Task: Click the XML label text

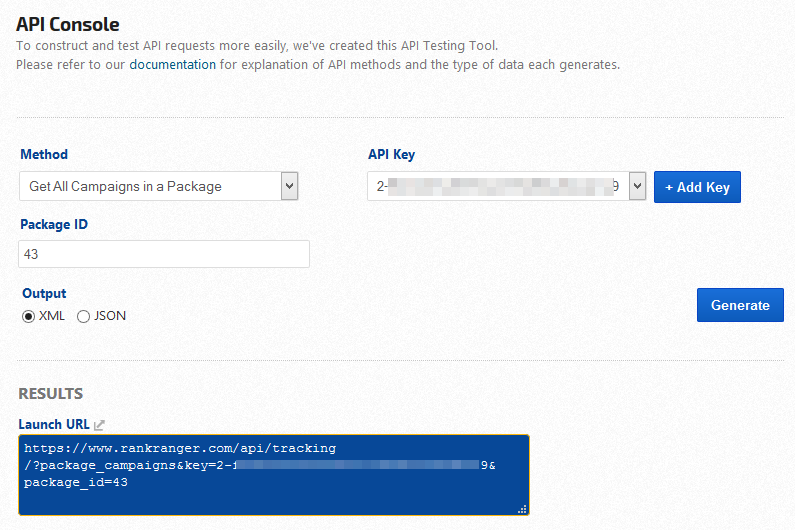Action: (x=52, y=316)
